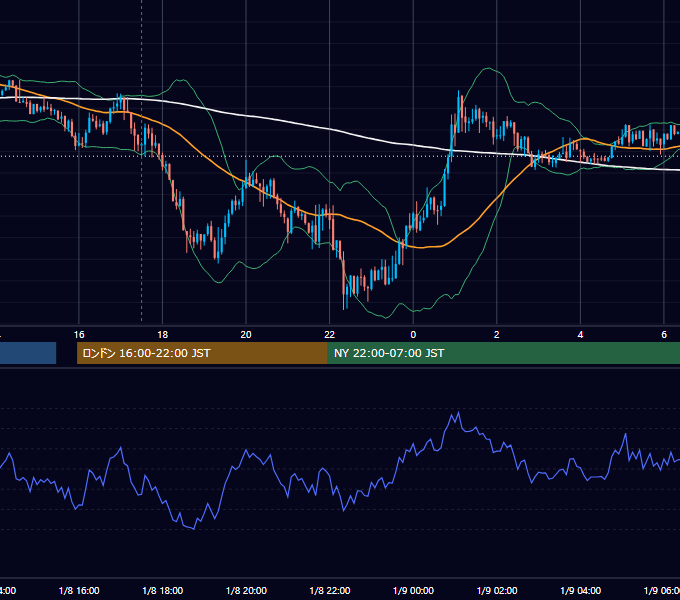
Task: Click the "1/9 00:00" date label on bottom axis
Action: pyautogui.click(x=413, y=590)
